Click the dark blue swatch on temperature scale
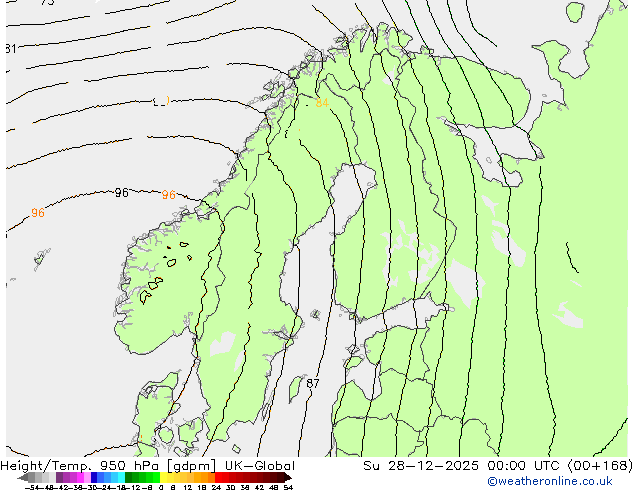The width and height of the screenshot is (634, 490). point(94,477)
